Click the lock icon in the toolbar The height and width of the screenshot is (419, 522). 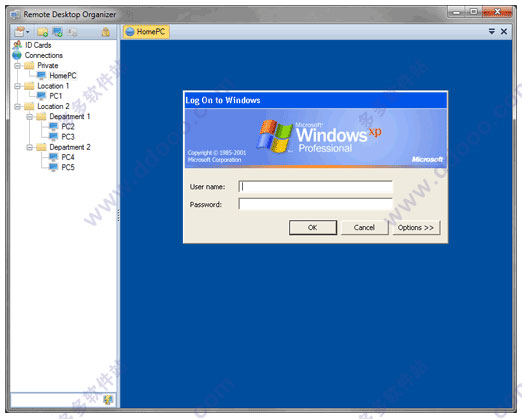[106, 32]
